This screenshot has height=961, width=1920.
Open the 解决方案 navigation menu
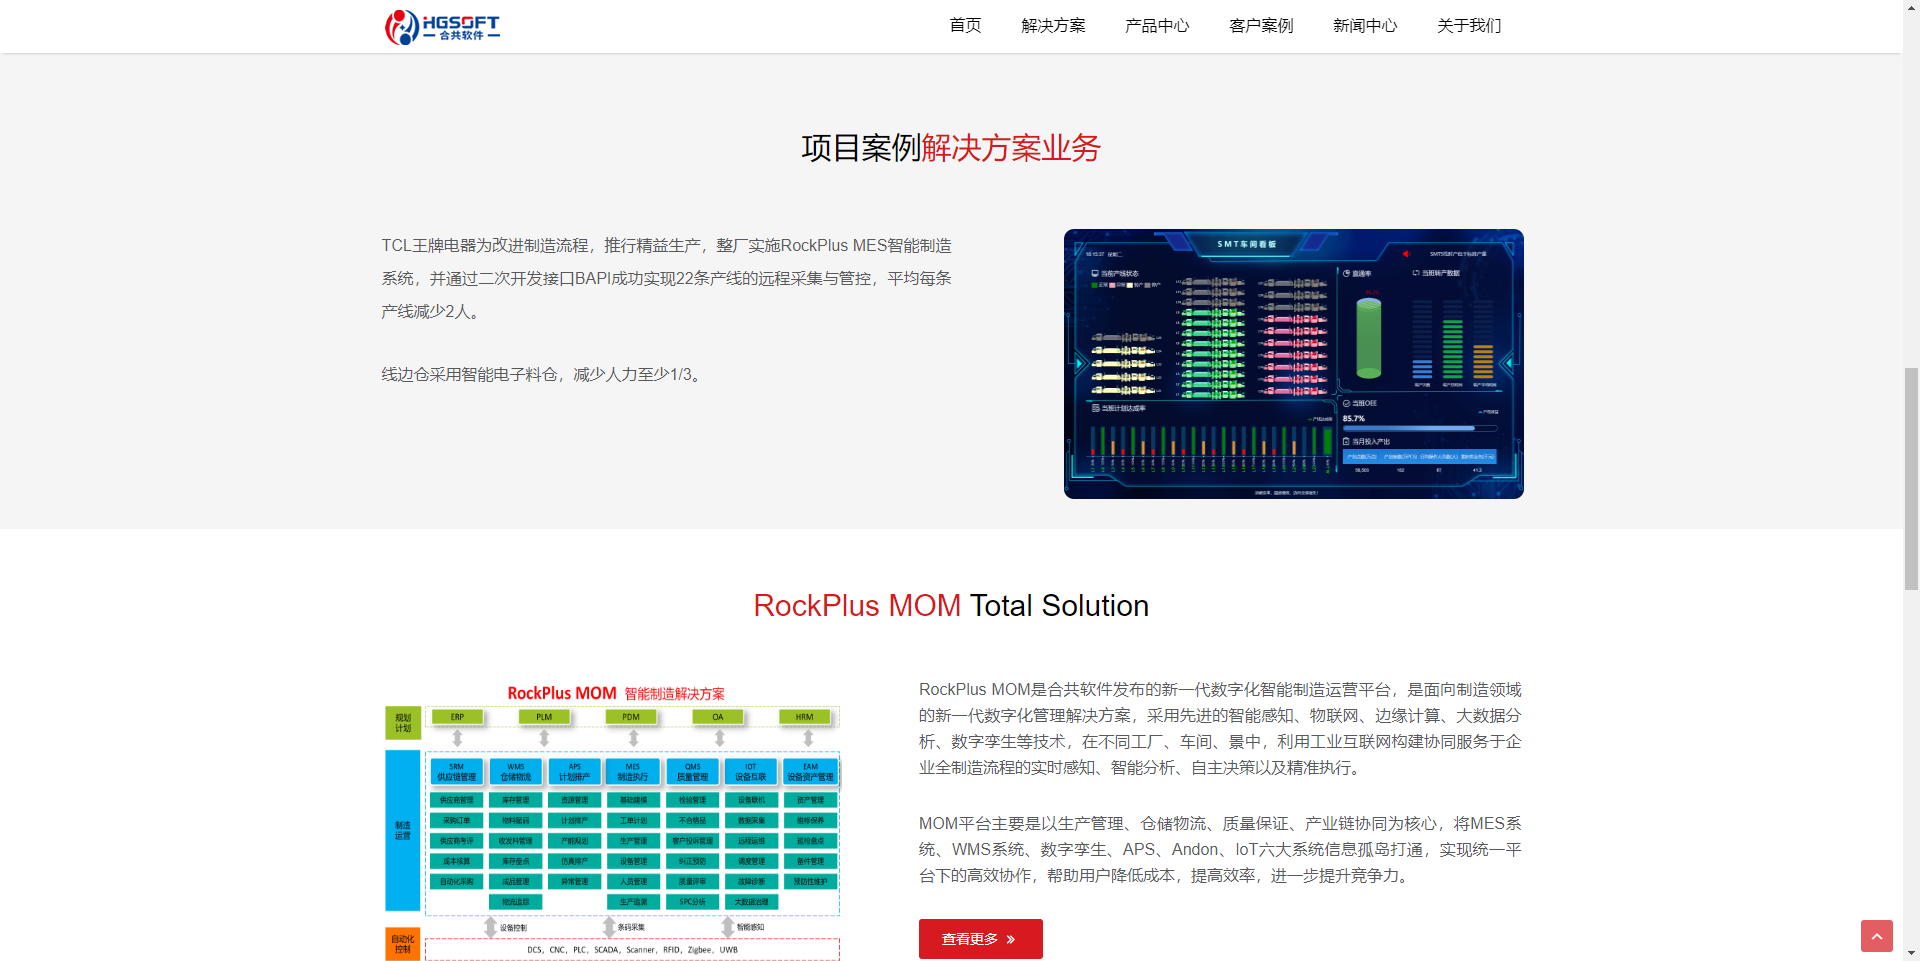tap(1053, 26)
